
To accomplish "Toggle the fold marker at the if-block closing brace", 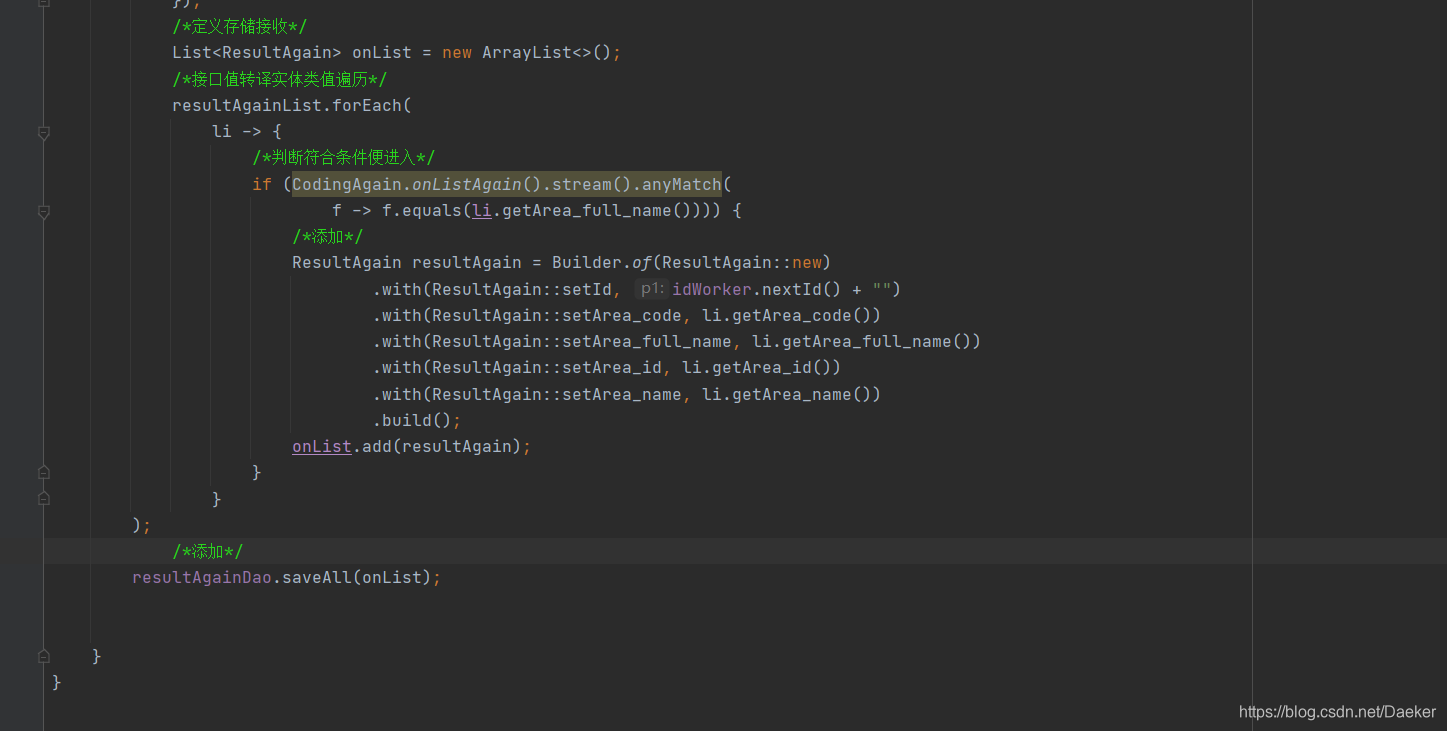I will (x=43, y=472).
